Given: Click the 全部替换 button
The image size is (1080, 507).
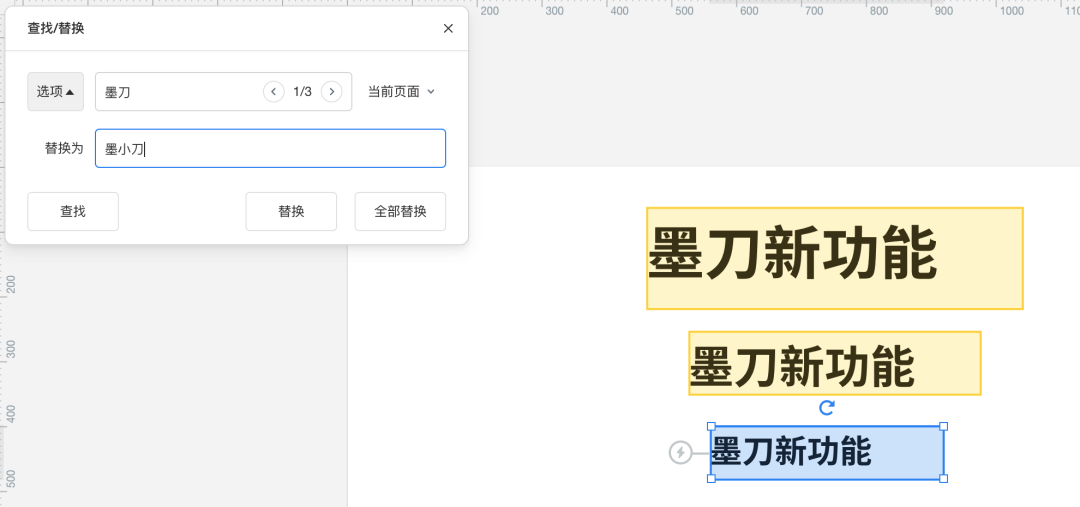Looking at the screenshot, I should click(x=400, y=211).
